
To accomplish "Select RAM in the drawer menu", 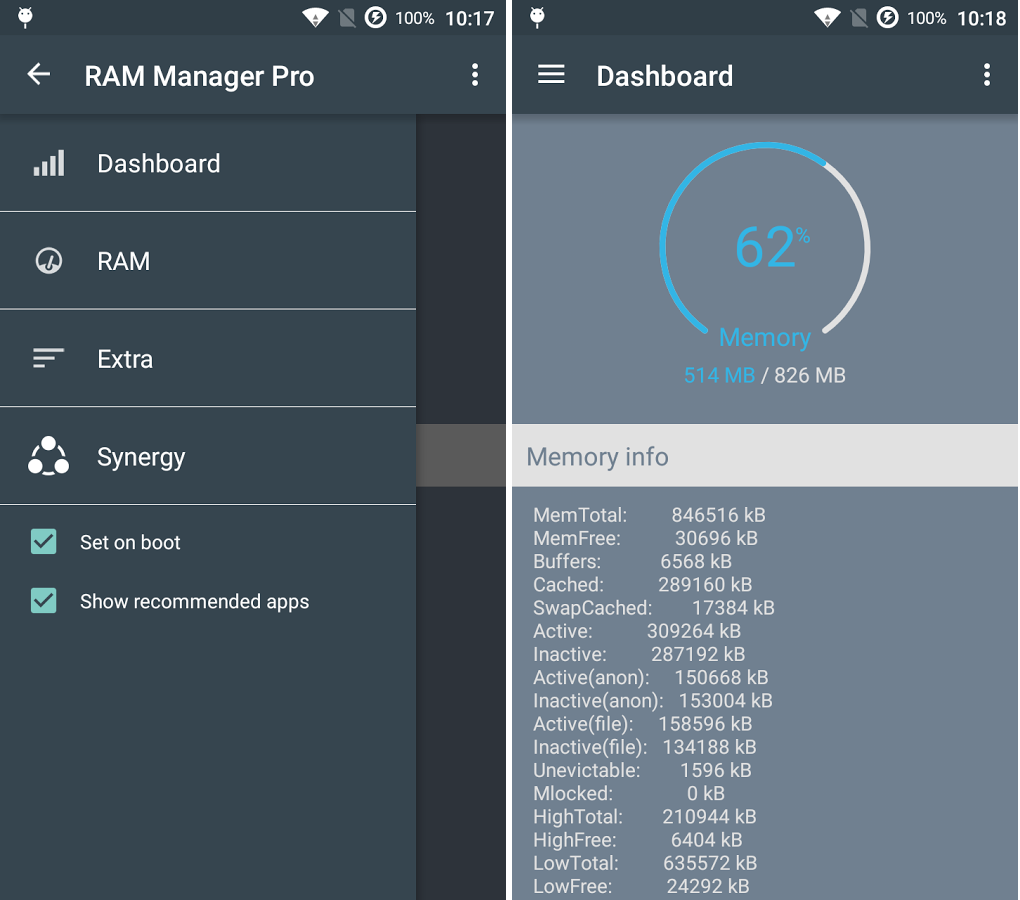I will pos(208,261).
